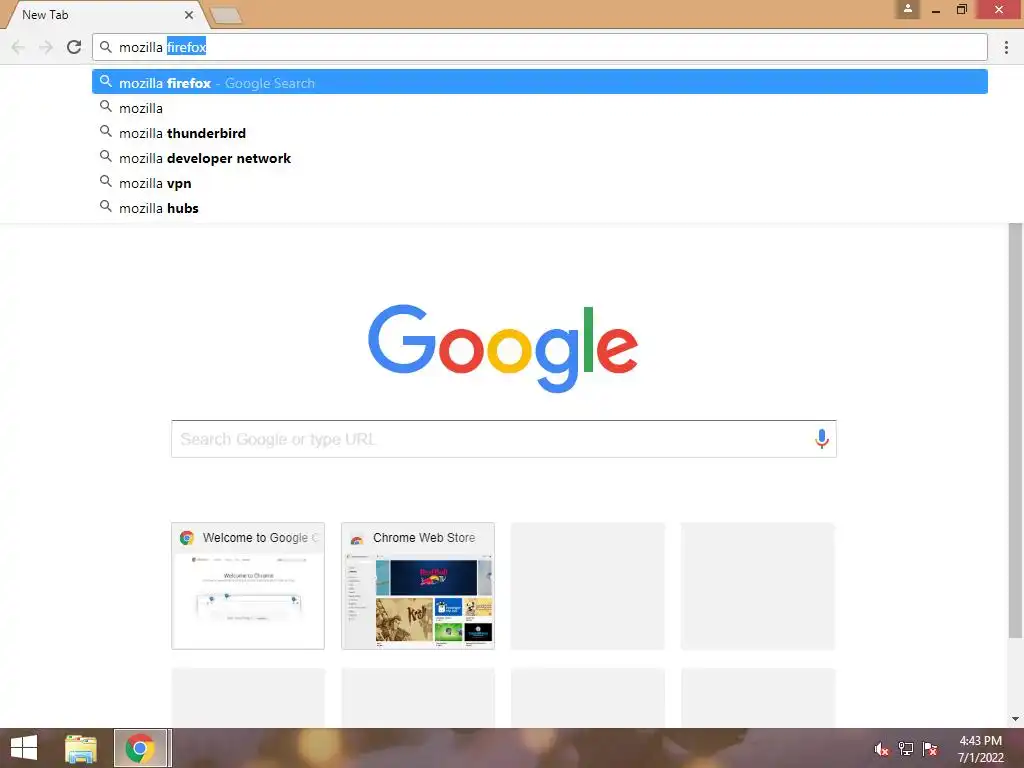Choose the mozilla vpn suggestion
The width and height of the screenshot is (1024, 768).
[539, 183]
